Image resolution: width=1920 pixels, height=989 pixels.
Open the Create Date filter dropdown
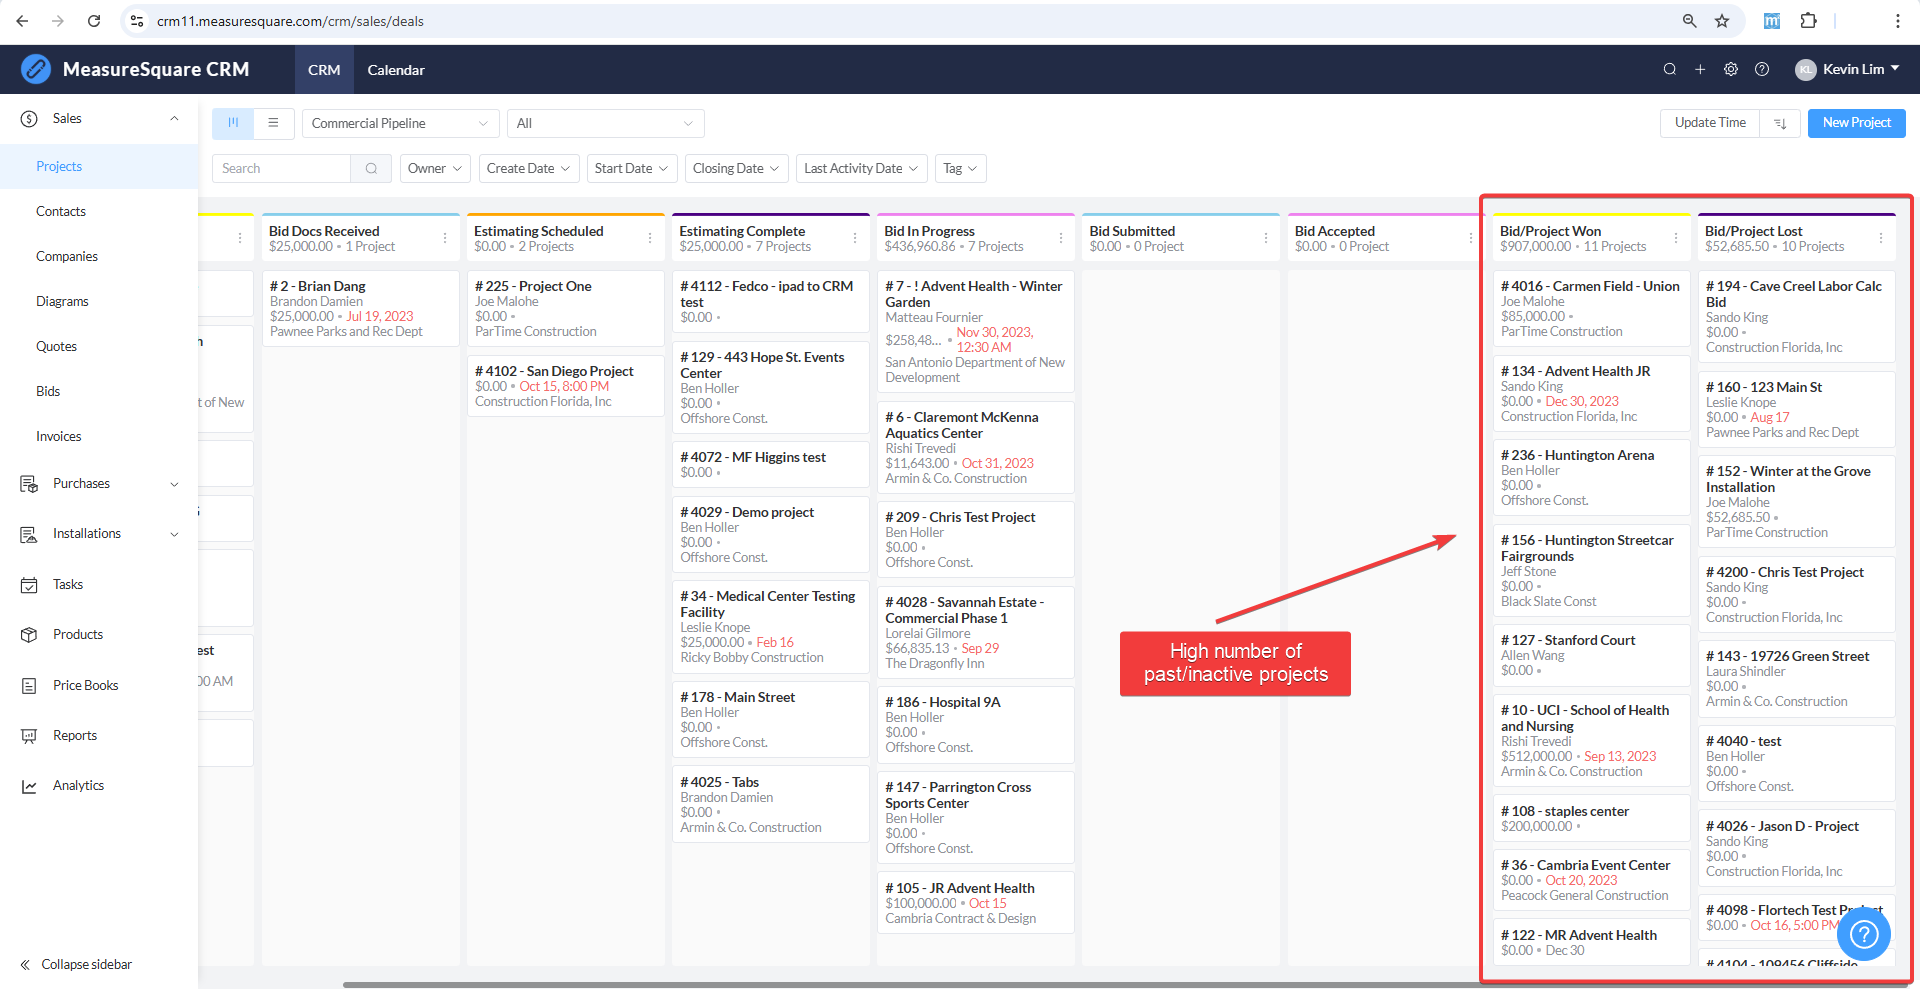pos(528,168)
